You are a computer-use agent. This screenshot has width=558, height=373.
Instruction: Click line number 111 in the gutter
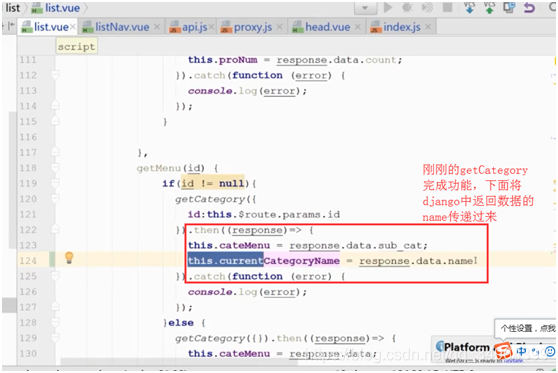(28, 59)
